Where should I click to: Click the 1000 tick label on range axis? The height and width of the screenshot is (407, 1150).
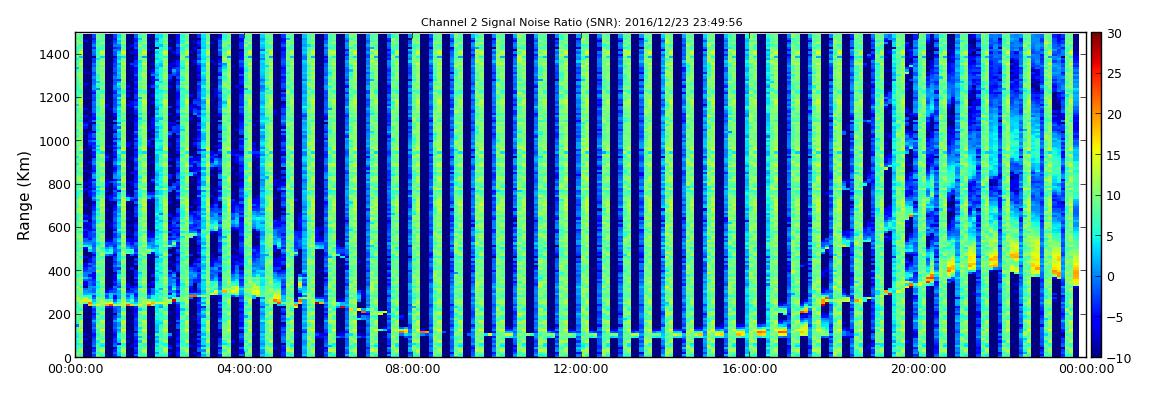click(x=56, y=141)
